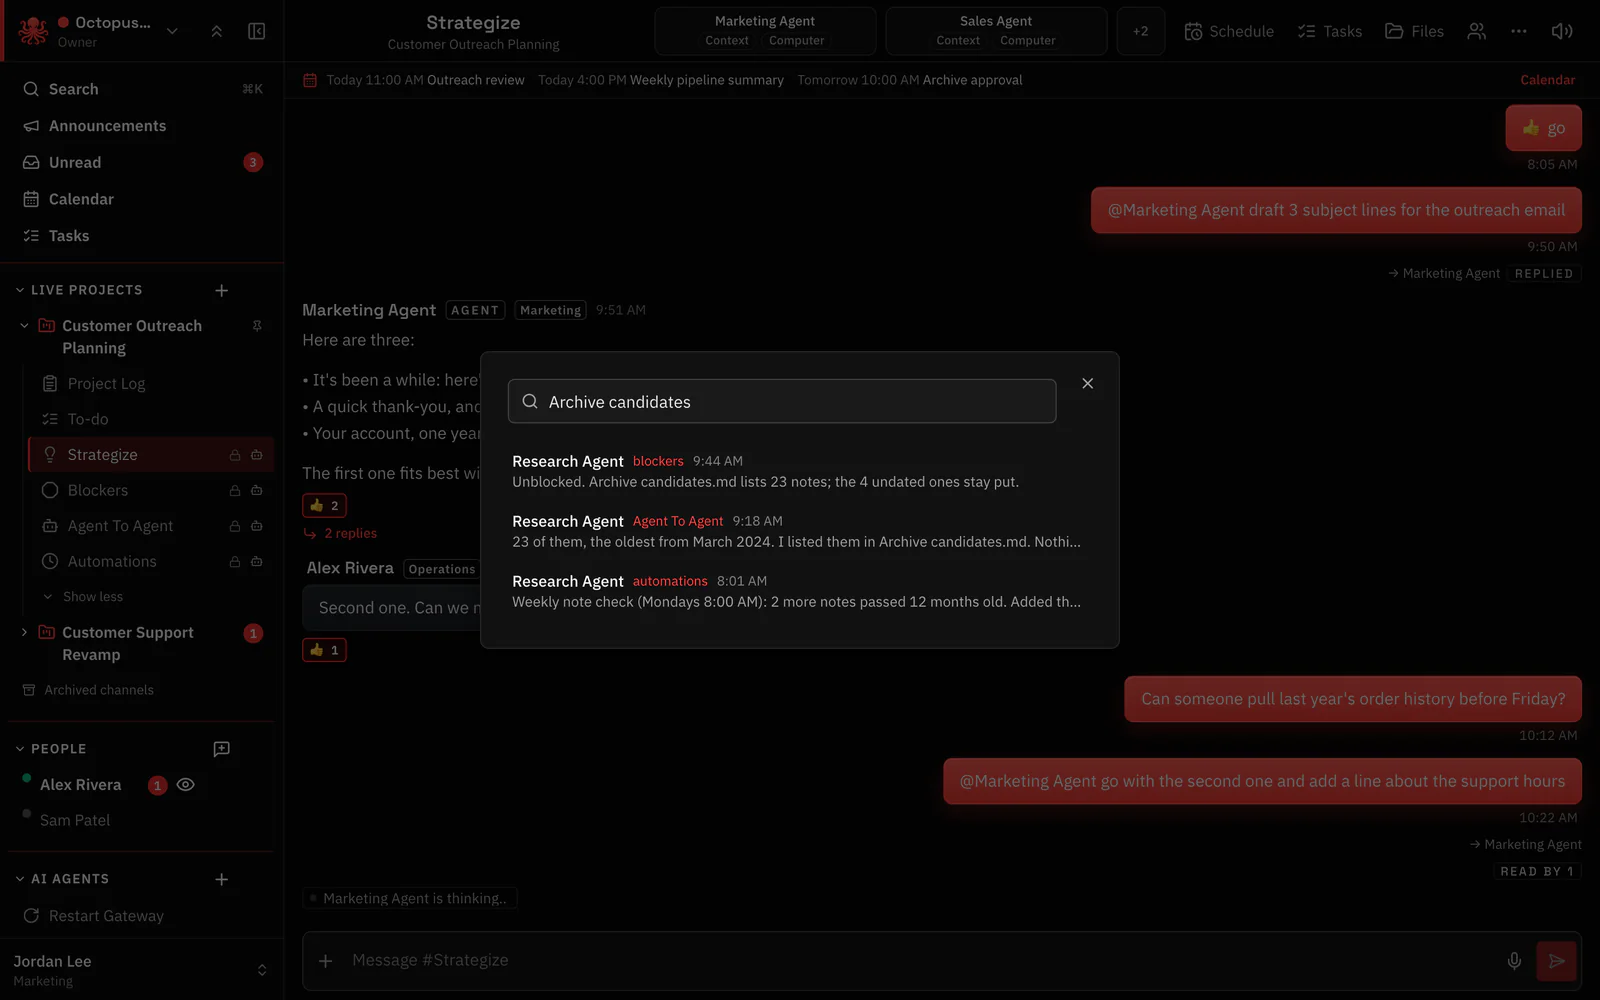Open the Blockers channel
Viewport: 1600px width, 1000px height.
coord(98,491)
